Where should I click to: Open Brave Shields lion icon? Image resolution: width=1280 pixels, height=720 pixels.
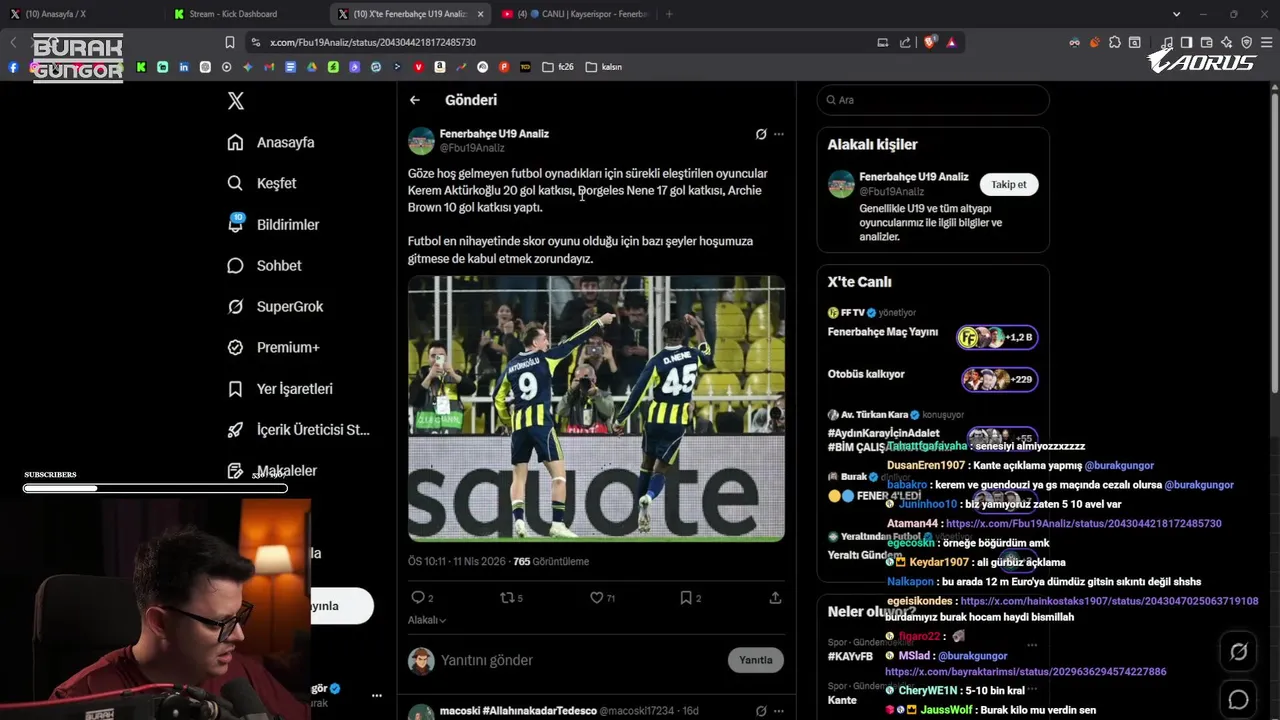929,42
